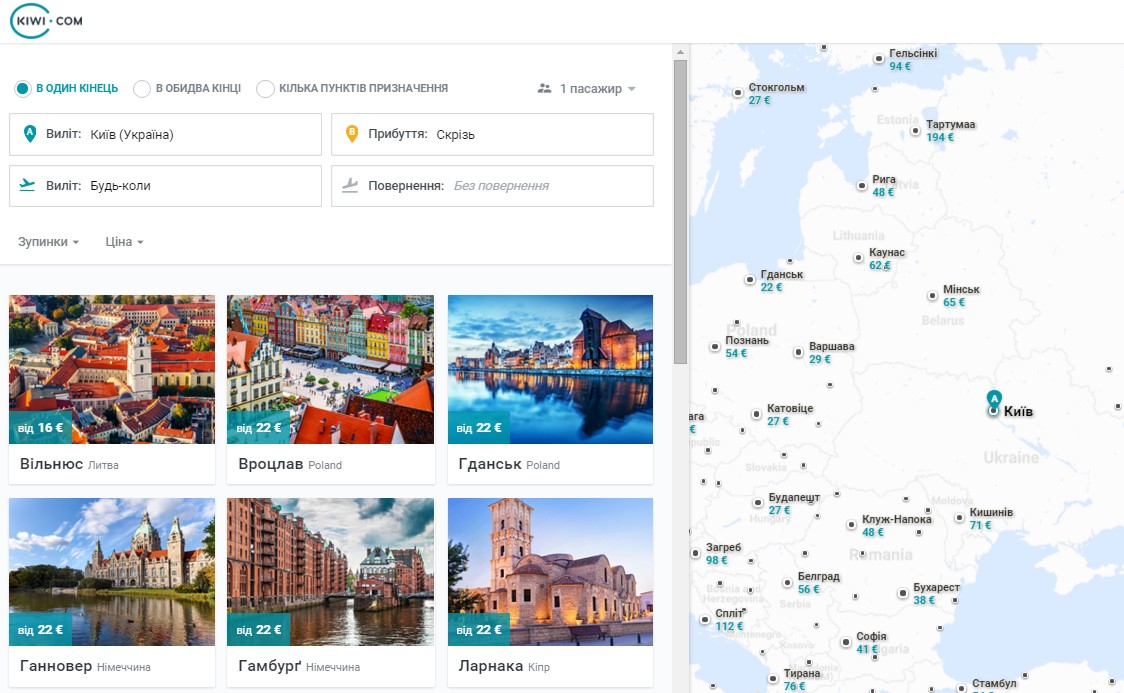This screenshot has height=693, width=1124.
Task: Open the Вроцлав destination photo card
Action: click(330, 369)
